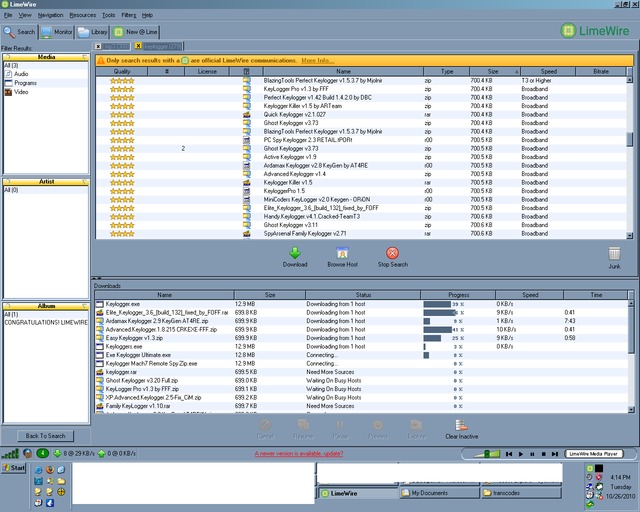Open the Resources menu
Screen dimensions: 640x512
pos(82,15)
